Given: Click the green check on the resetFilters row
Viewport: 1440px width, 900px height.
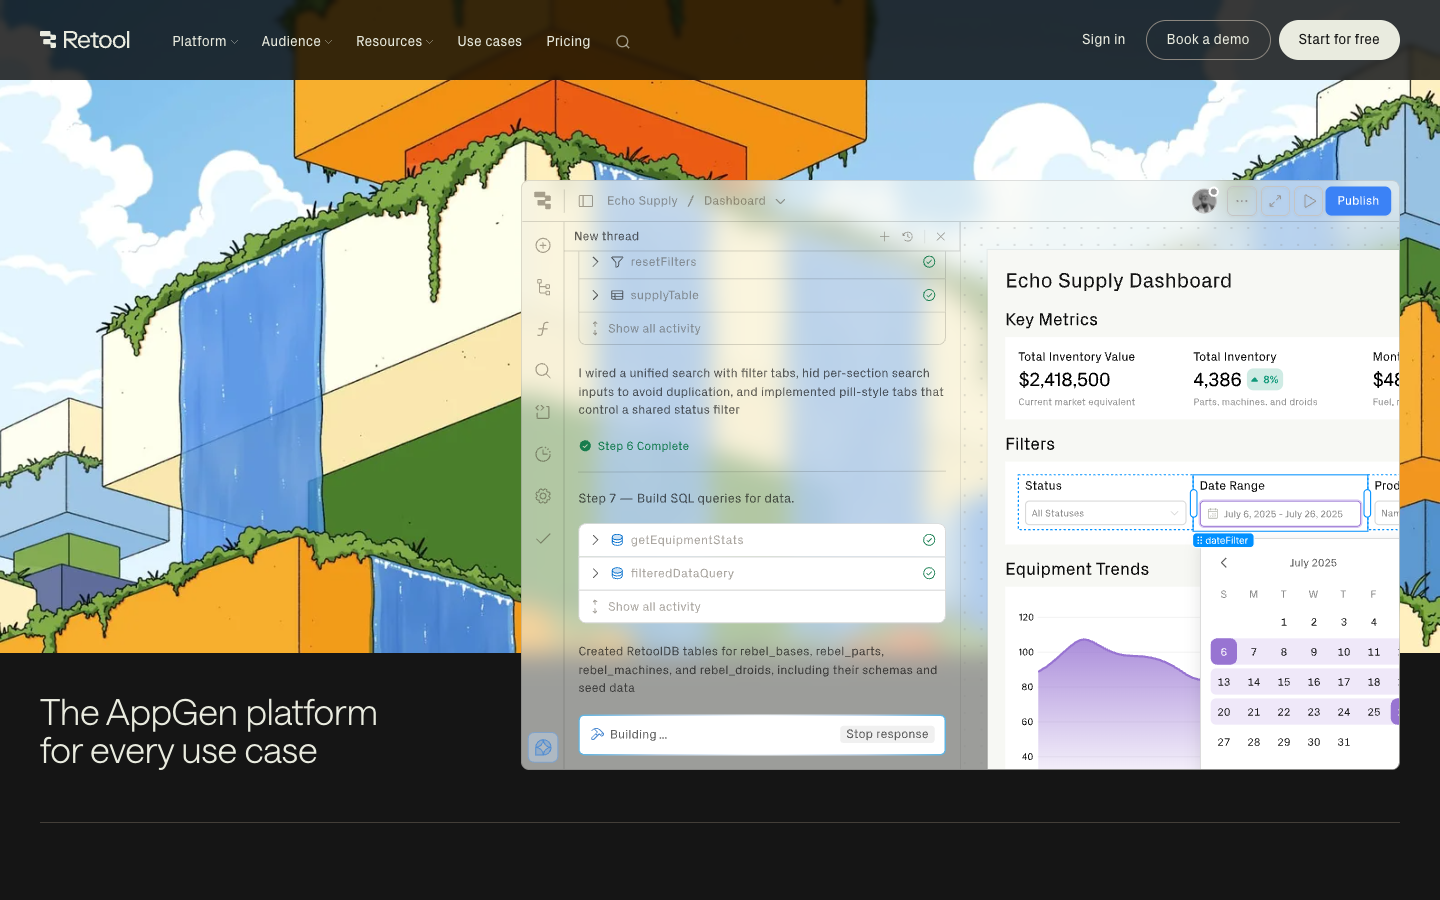Looking at the screenshot, I should pos(929,262).
